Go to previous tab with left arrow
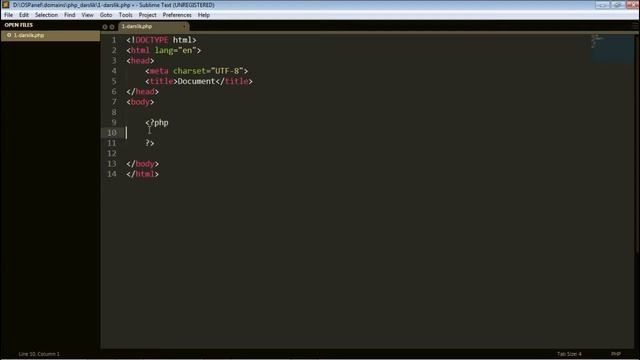 (x=105, y=27)
